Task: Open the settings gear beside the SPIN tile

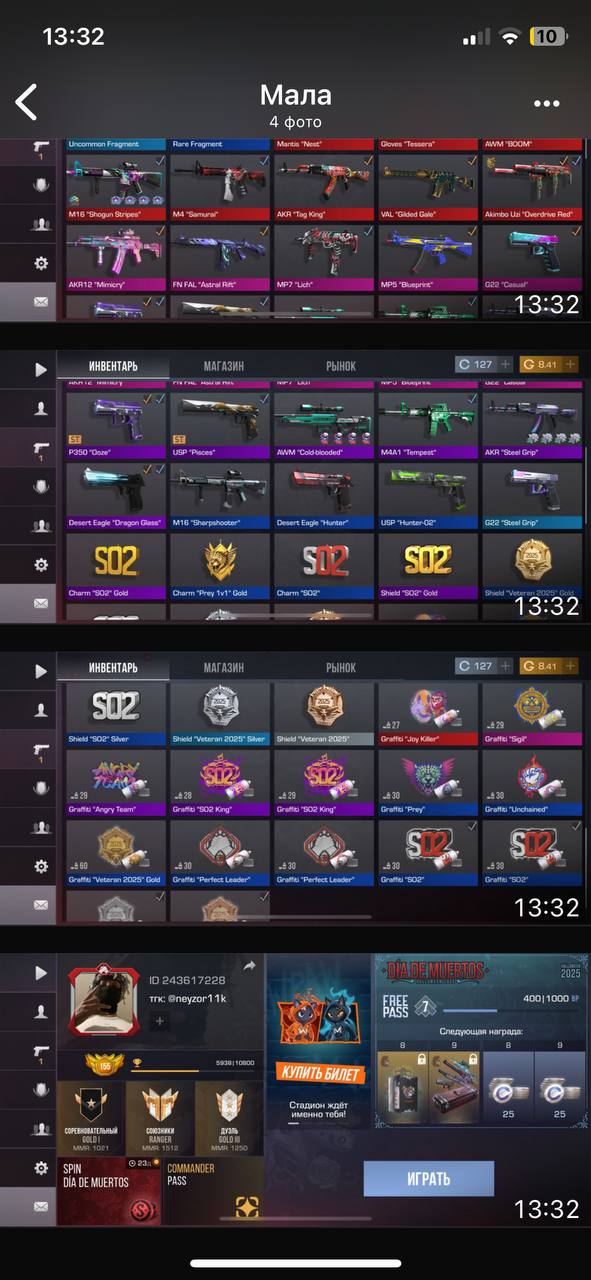Action: point(41,1167)
